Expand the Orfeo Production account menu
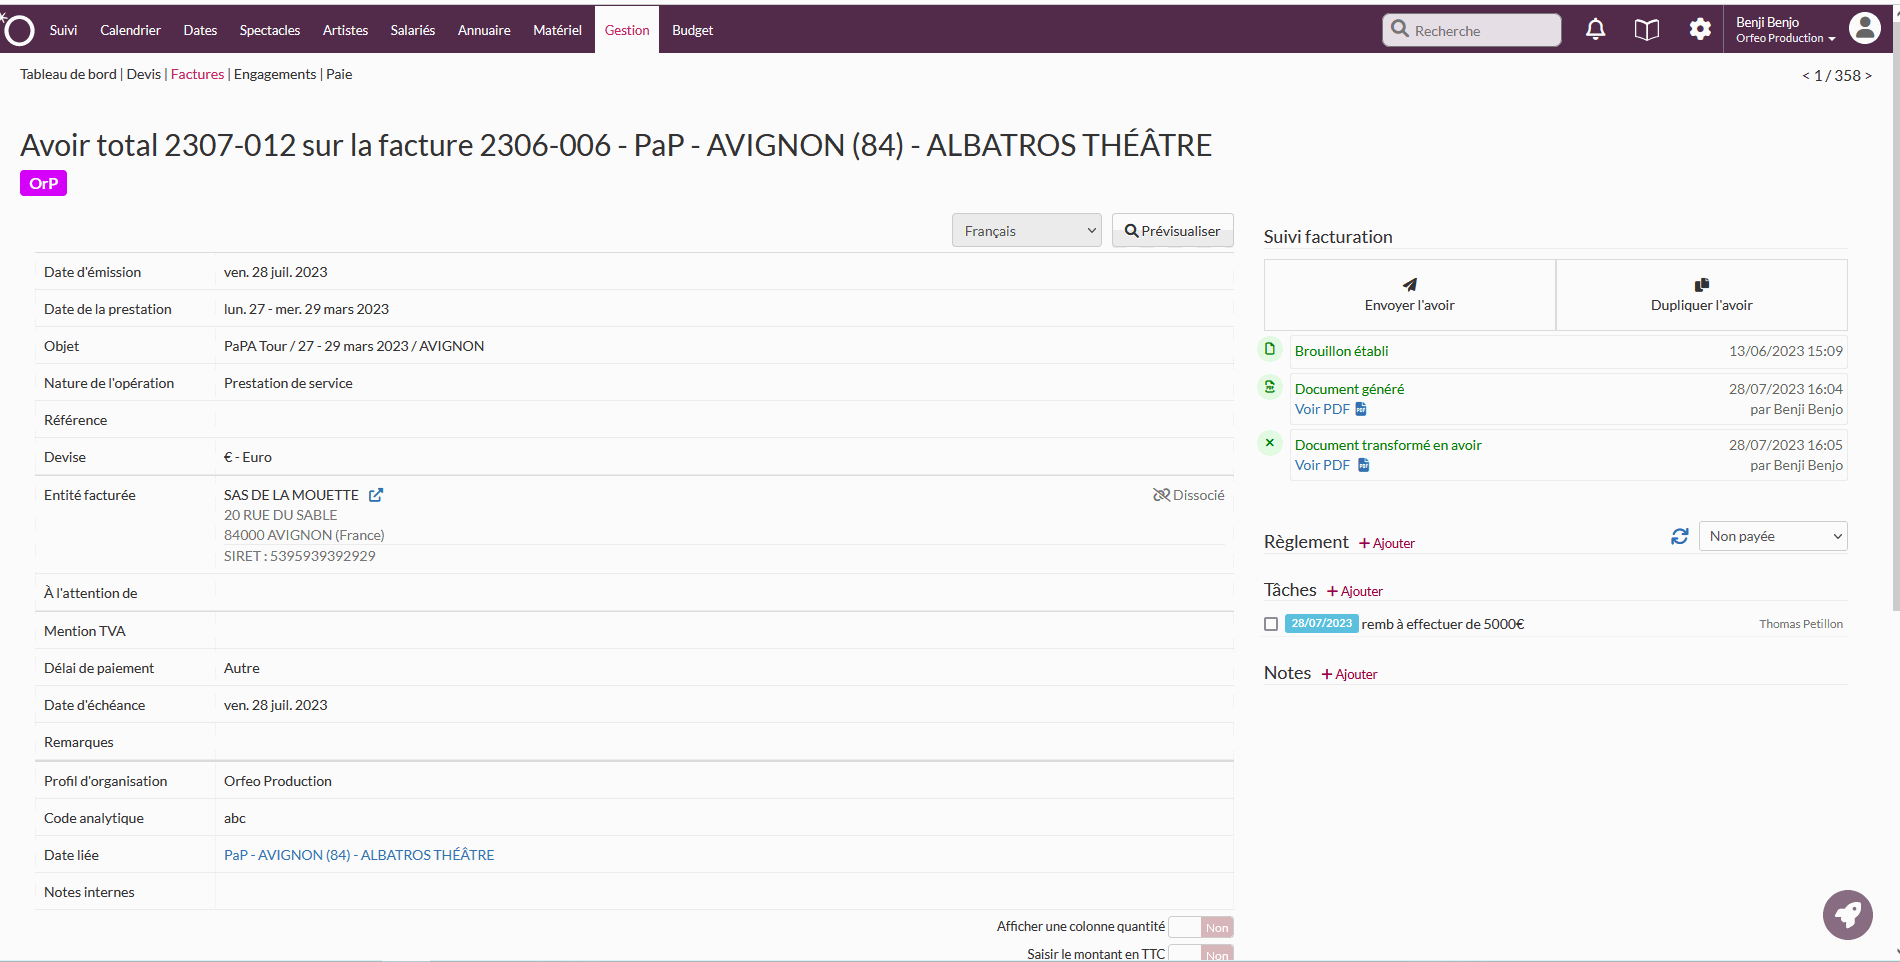Viewport: 1900px width, 962px height. pos(1785,38)
